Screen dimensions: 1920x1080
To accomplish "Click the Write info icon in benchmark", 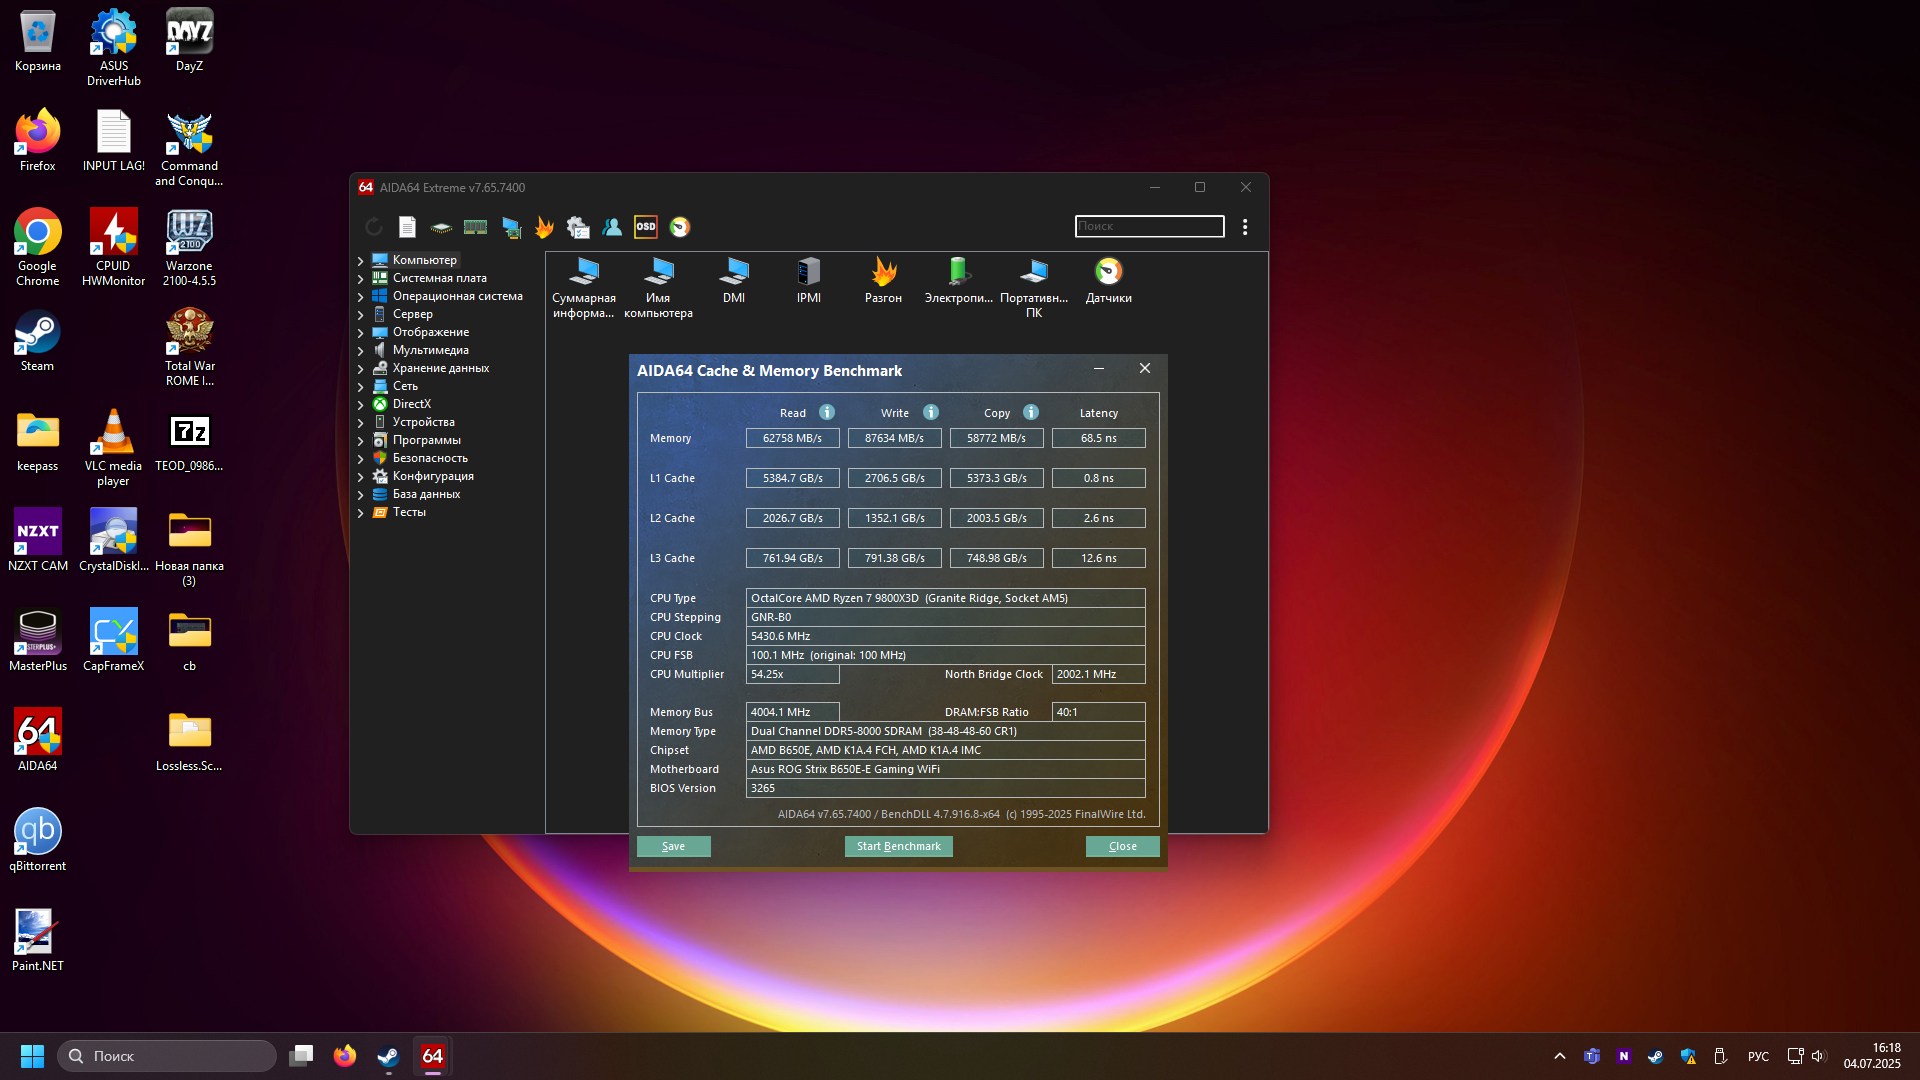I will pos(931,412).
